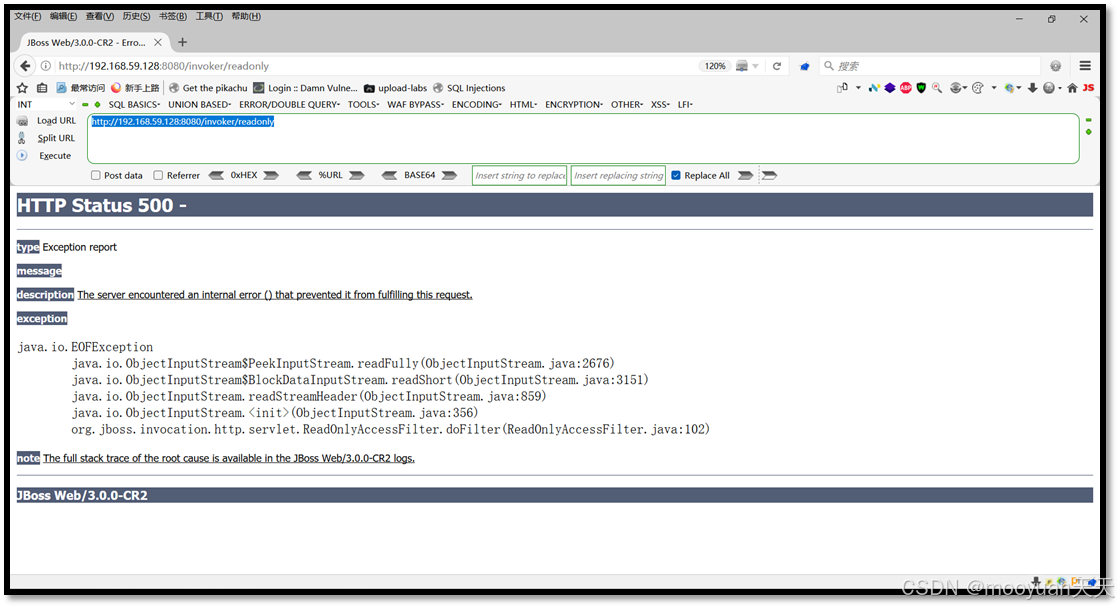The height and width of the screenshot is (608, 1119).
Task: Expand TOOLS HackBar menu
Action: [364, 105]
